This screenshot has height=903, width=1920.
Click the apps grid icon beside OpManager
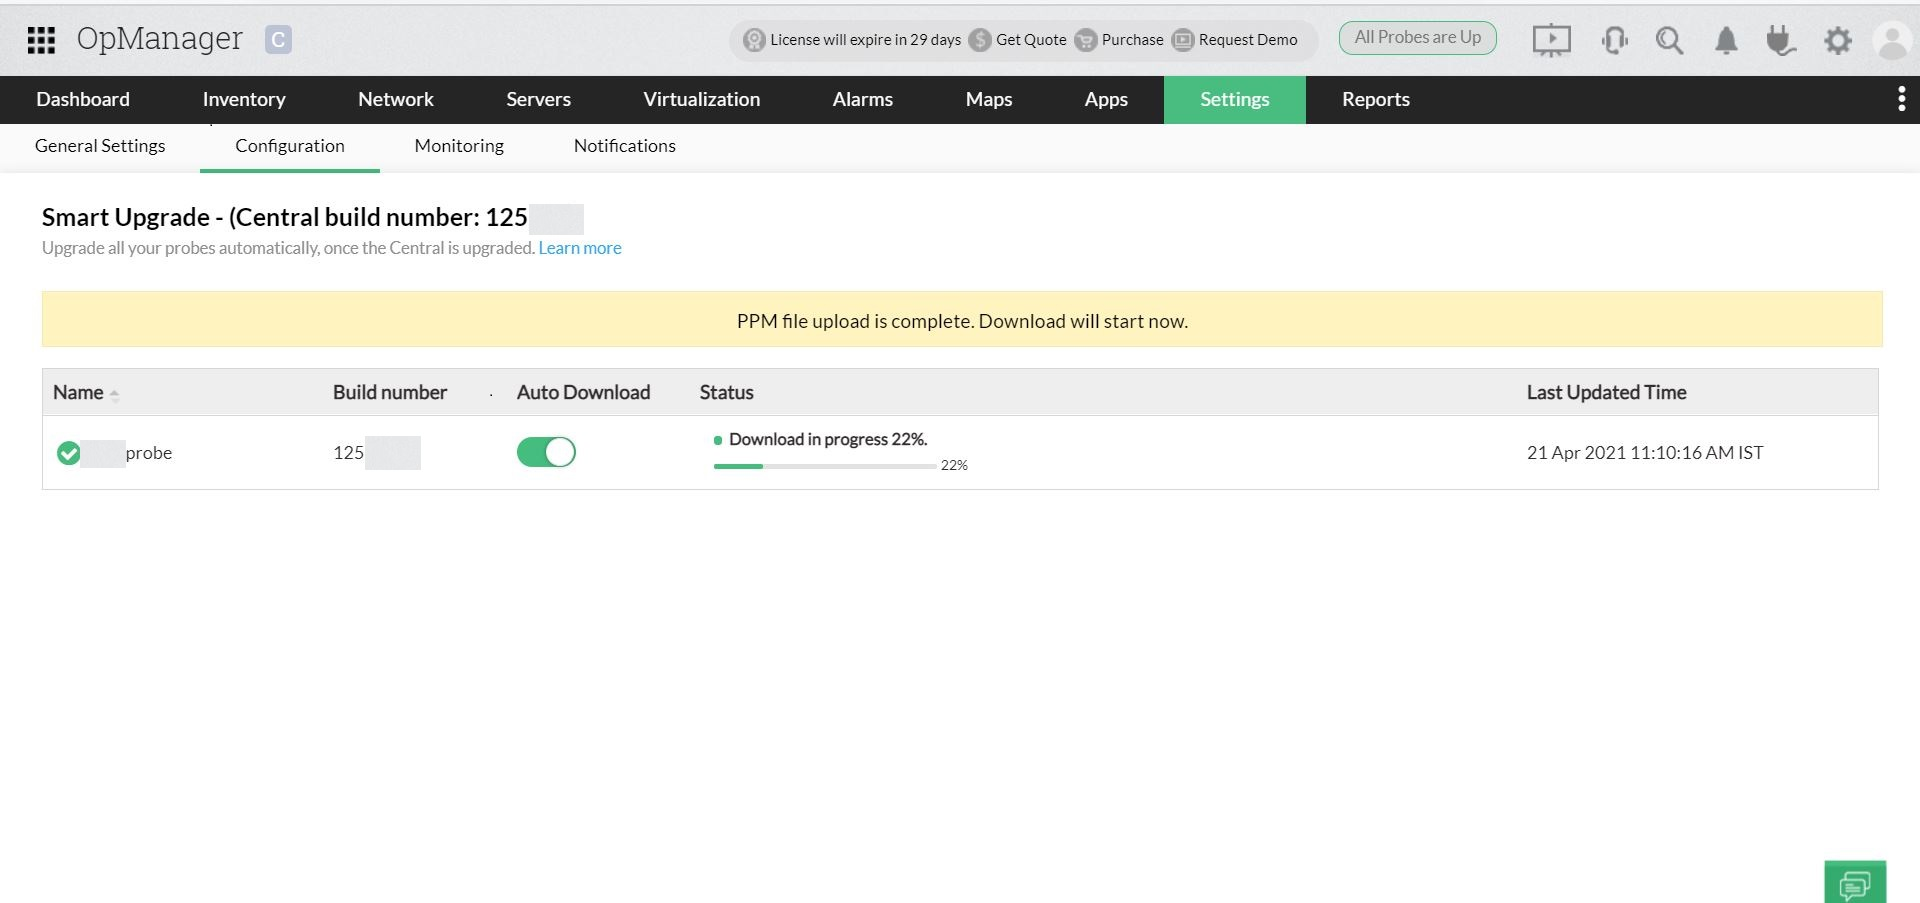(41, 40)
